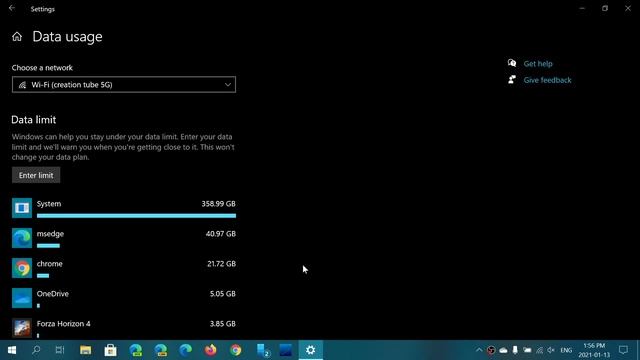Open taskbar Search
Screen dimensions: 640x360
(36, 350)
